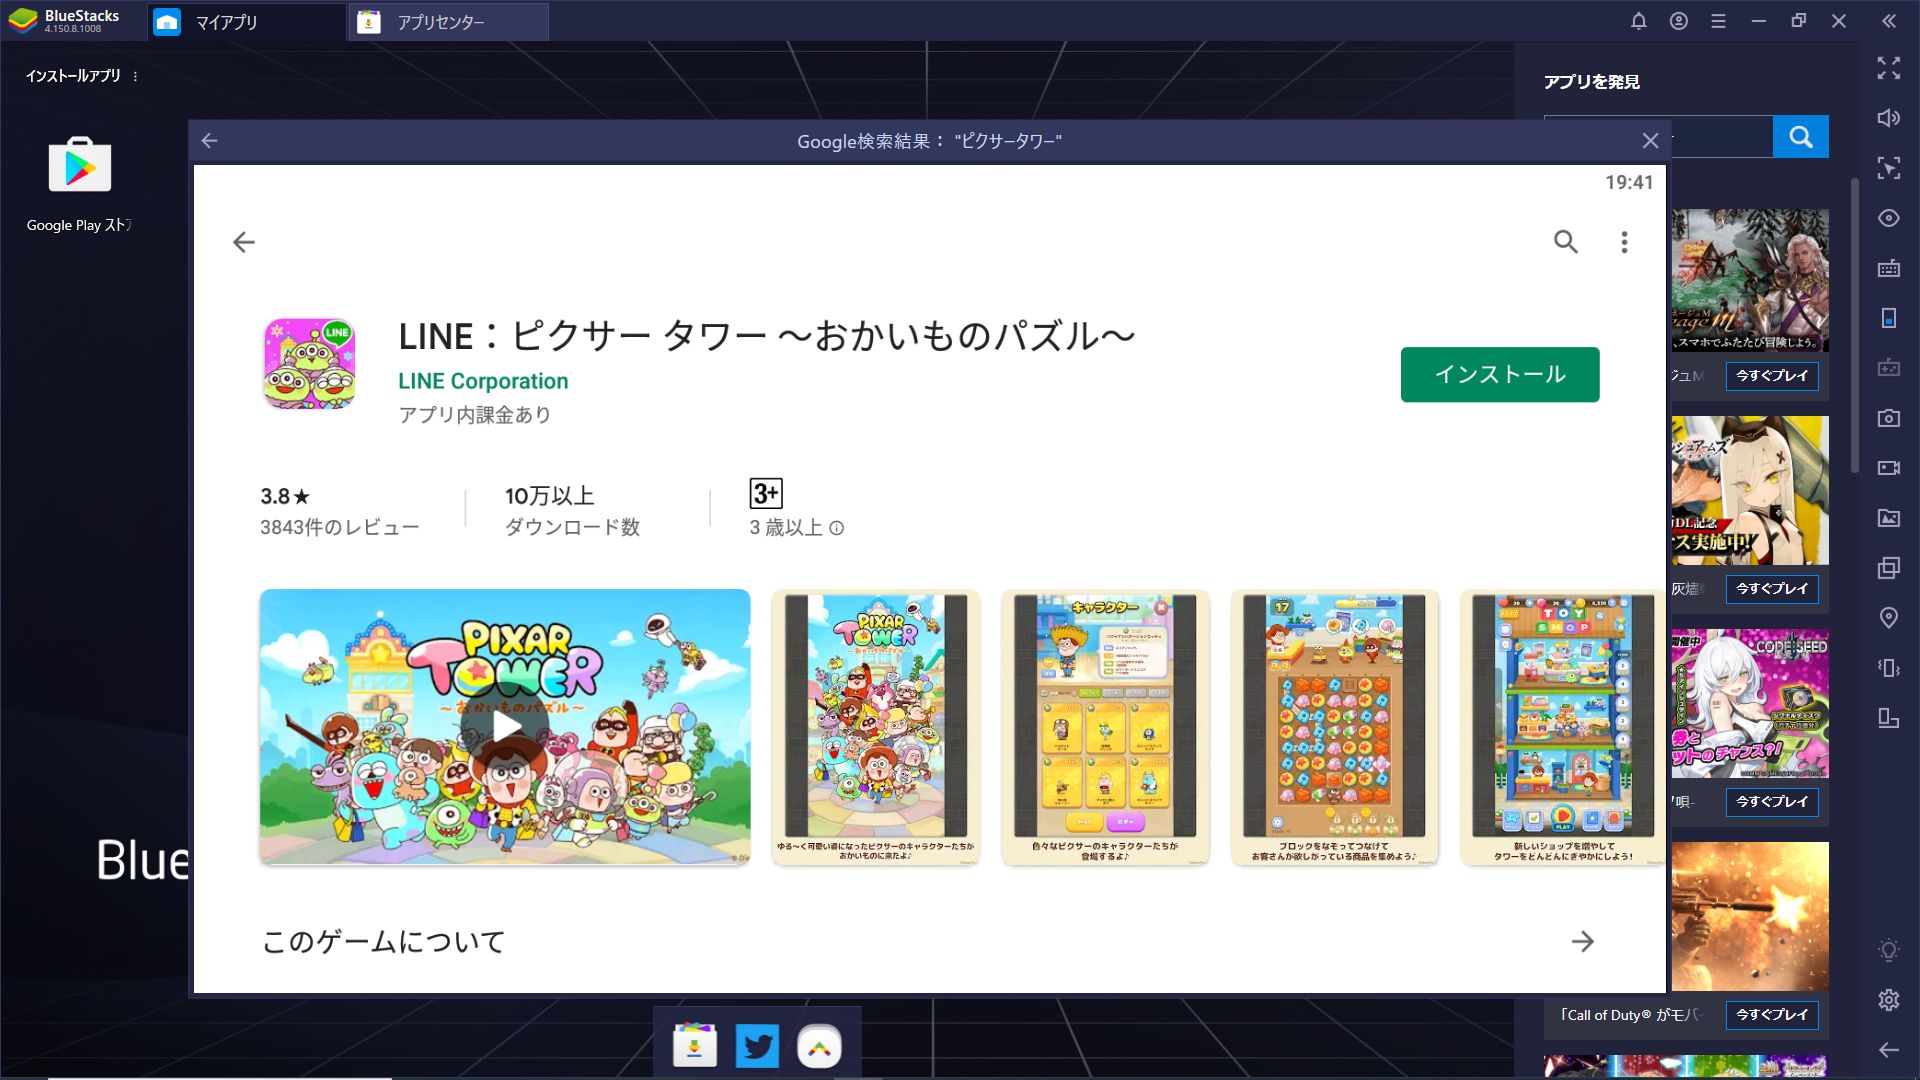Click the インストール button

coord(1499,374)
